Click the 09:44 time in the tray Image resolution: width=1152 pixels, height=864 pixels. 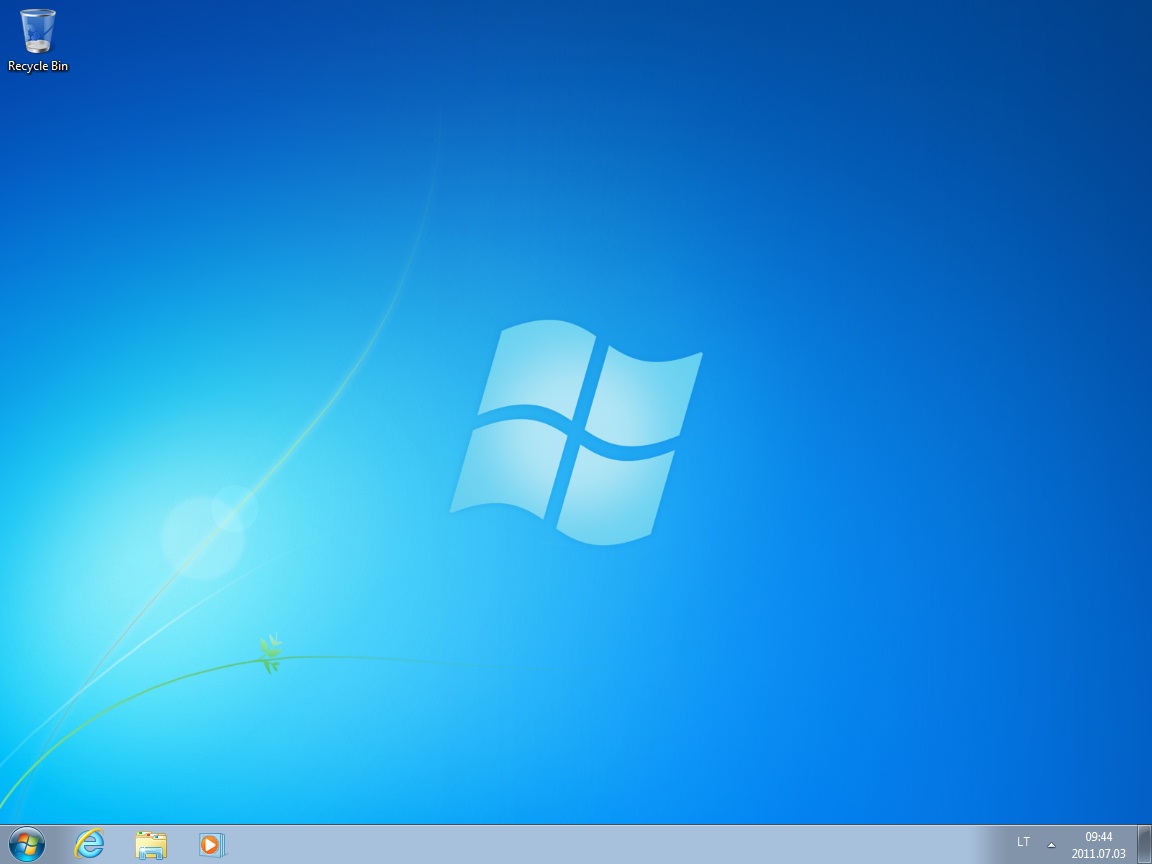pos(1098,837)
